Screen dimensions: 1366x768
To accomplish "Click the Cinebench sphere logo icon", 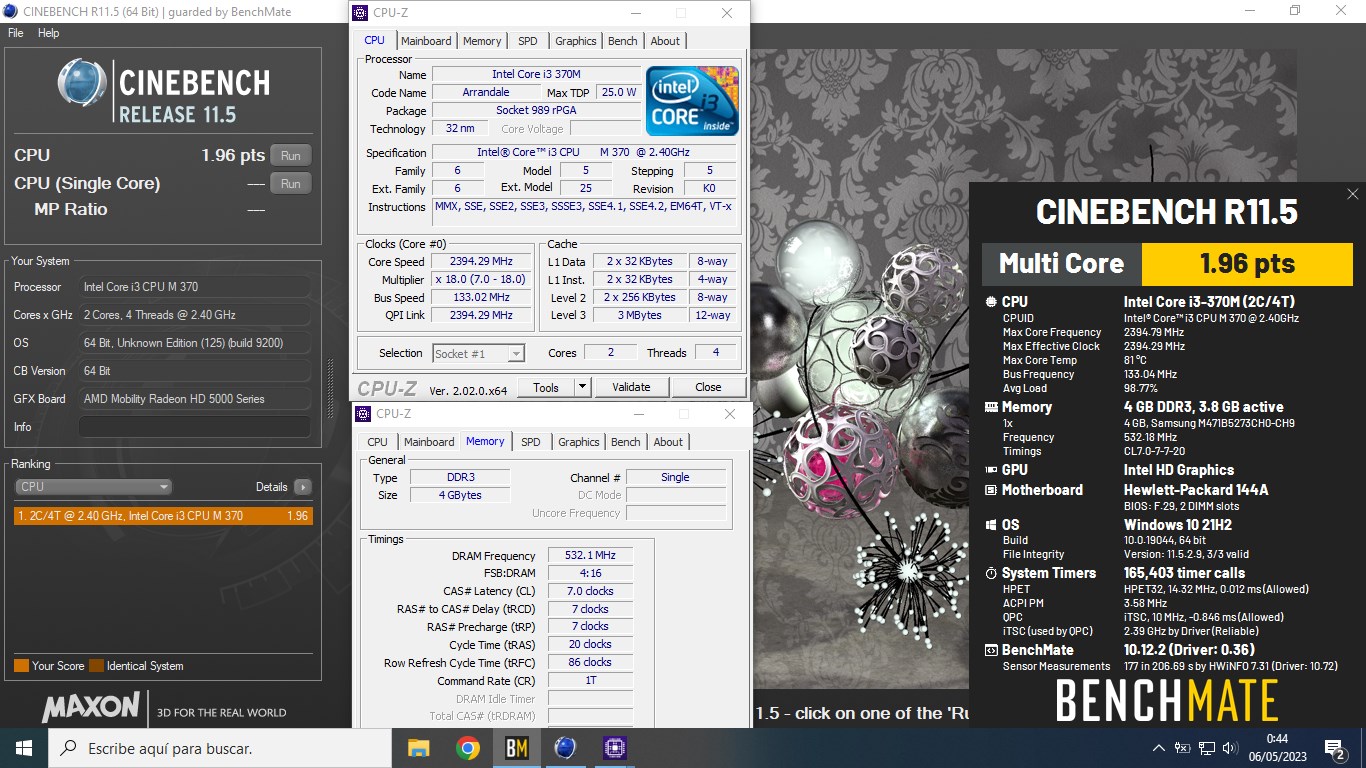I will point(81,84).
